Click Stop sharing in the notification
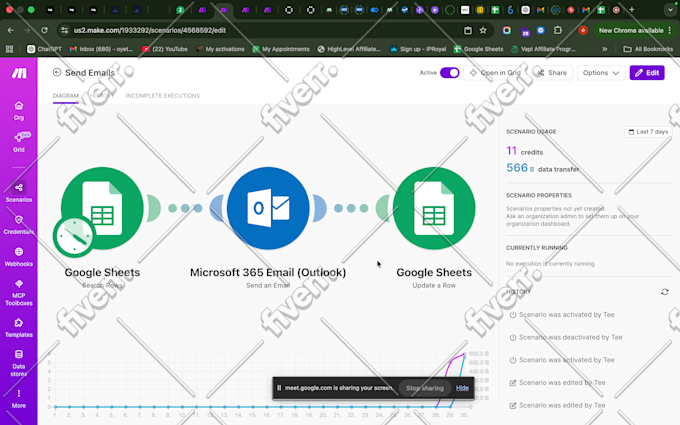The height and width of the screenshot is (425, 680). (x=425, y=388)
